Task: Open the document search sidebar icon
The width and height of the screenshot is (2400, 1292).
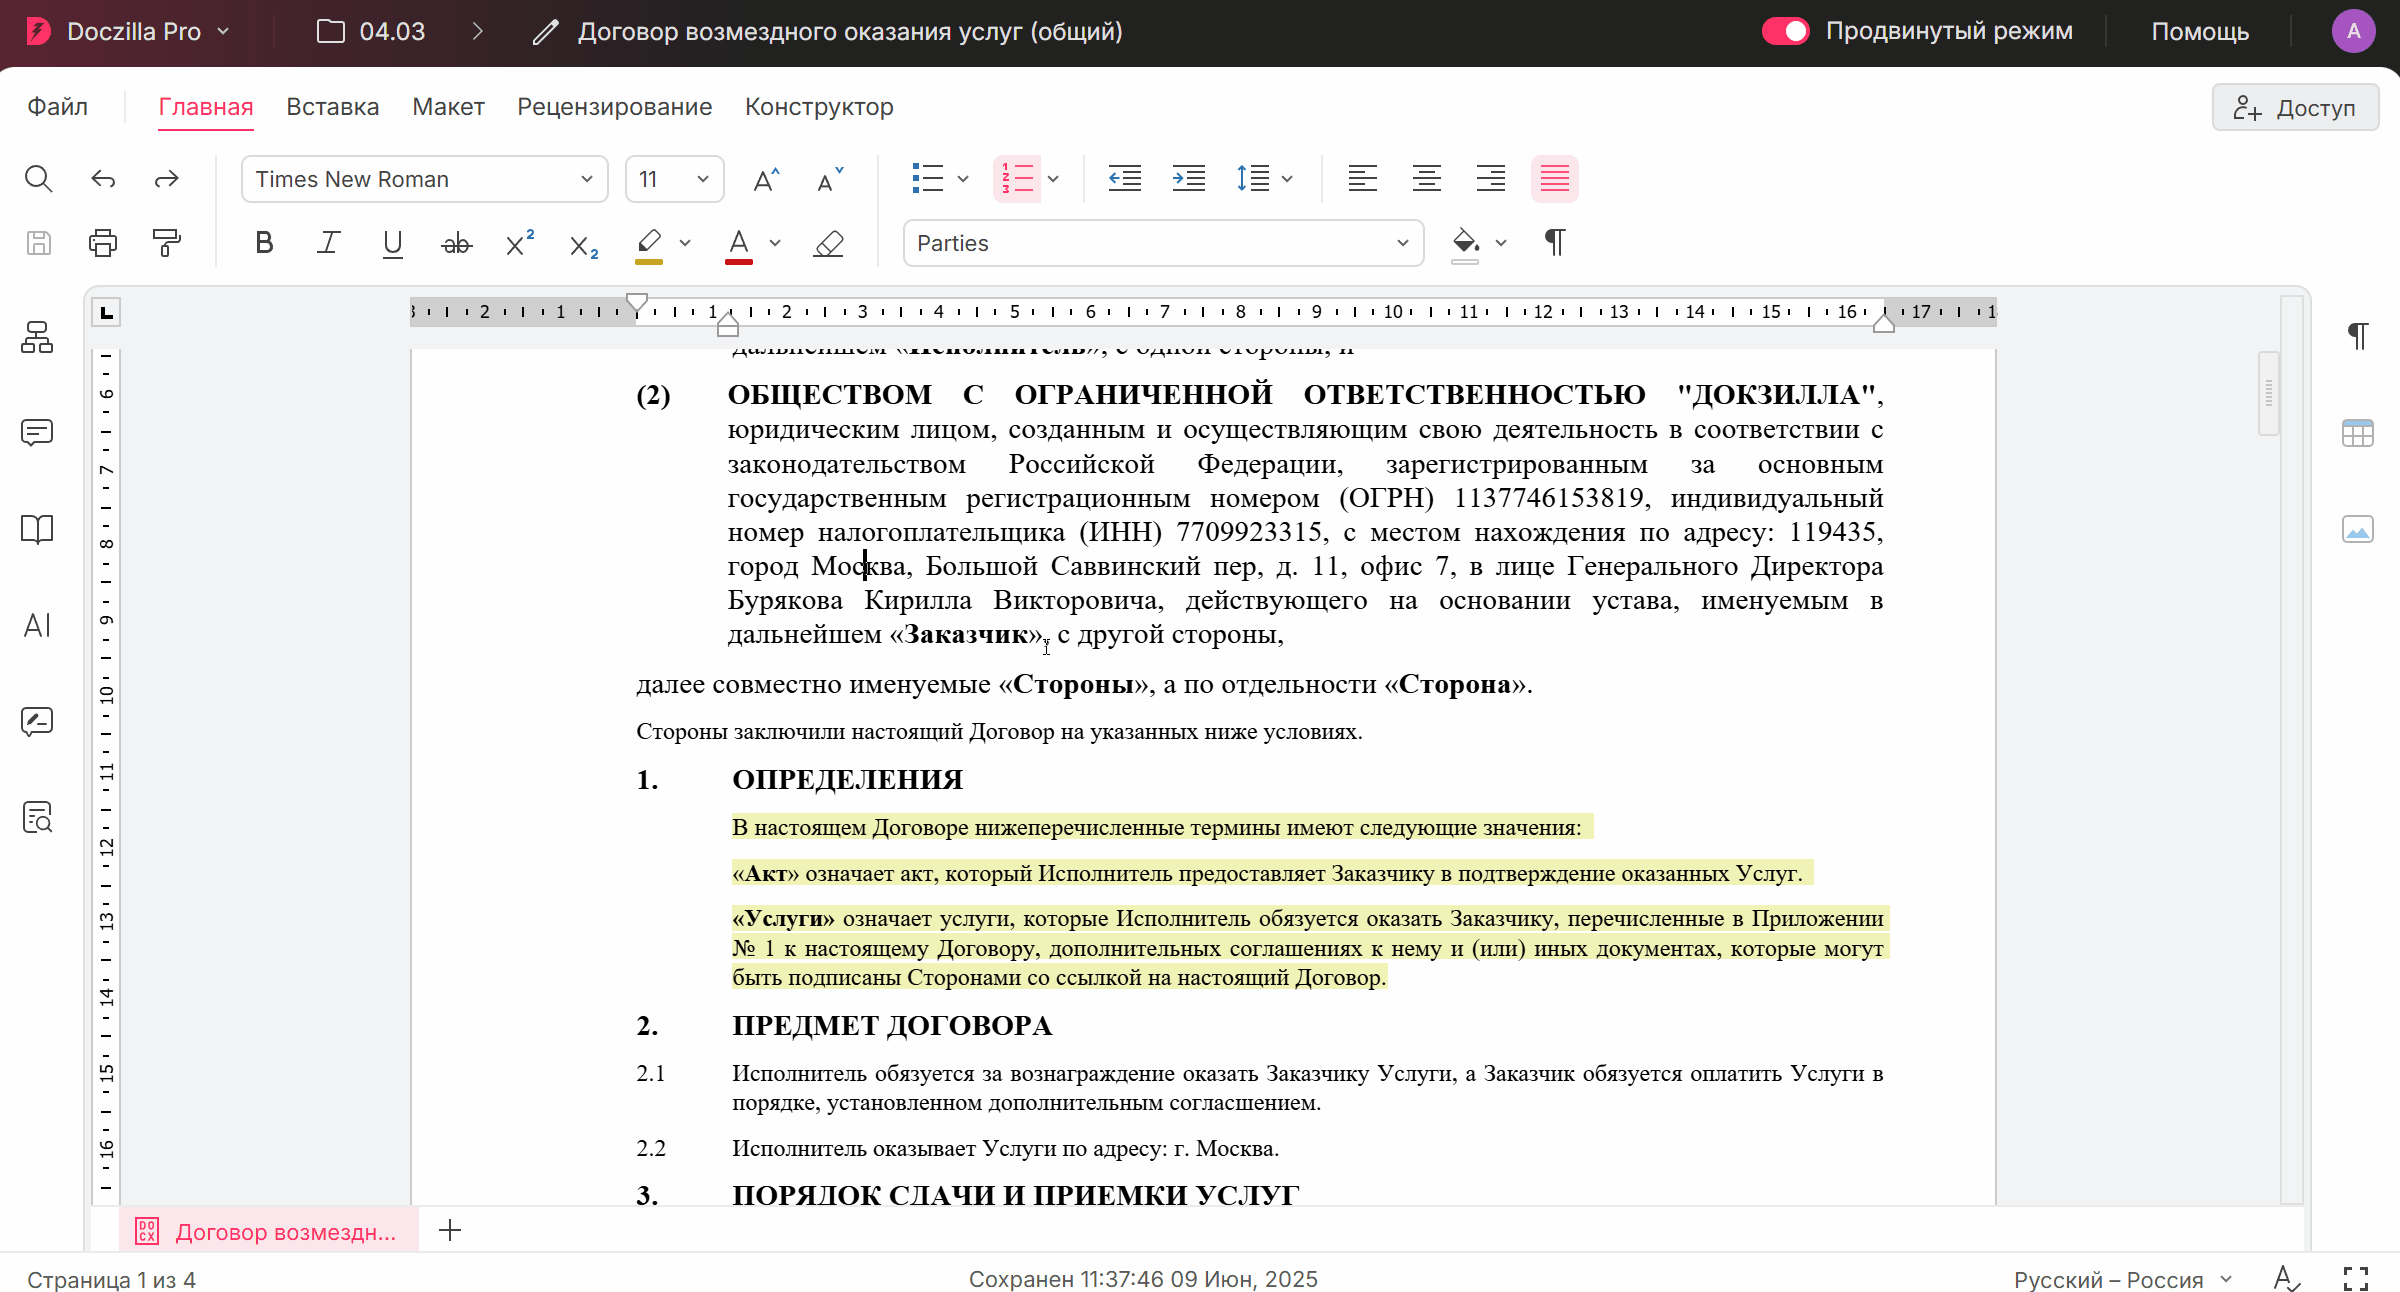Action: point(37,817)
